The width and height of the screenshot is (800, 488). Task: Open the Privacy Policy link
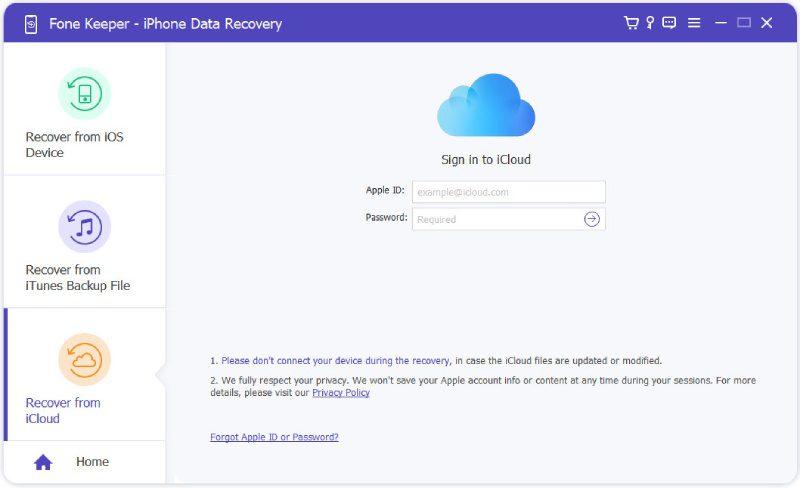pyautogui.click(x=341, y=393)
